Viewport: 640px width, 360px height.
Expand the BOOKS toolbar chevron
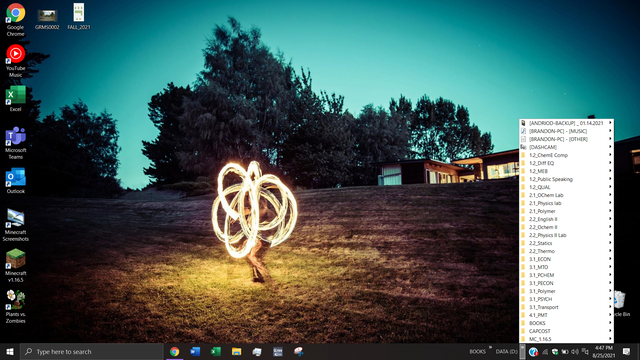[x=490, y=348]
